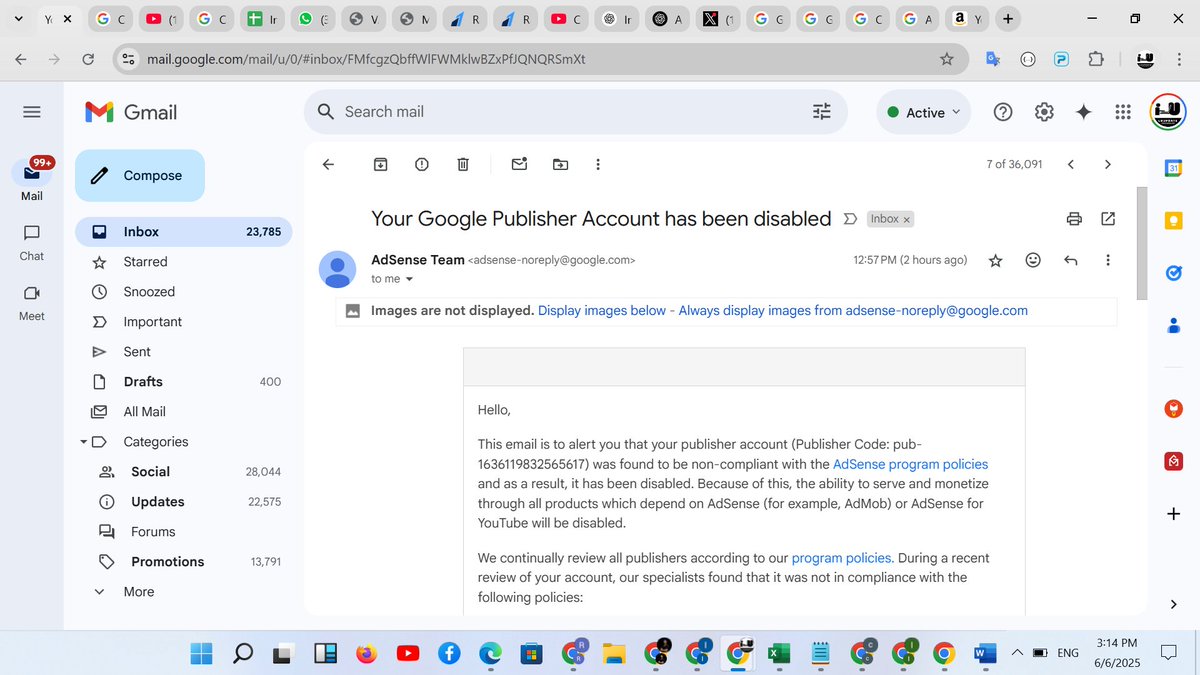Remove the Inbox label from the email
The height and width of the screenshot is (675, 1200).
(907, 219)
